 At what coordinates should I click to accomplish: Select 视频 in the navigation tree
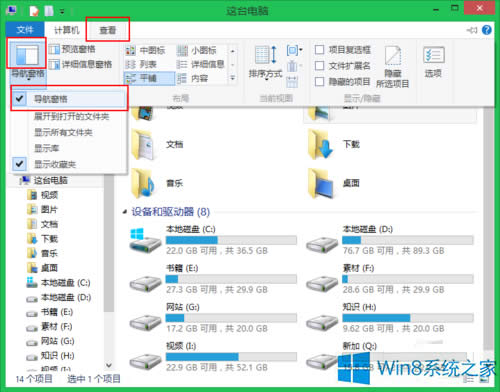49,195
